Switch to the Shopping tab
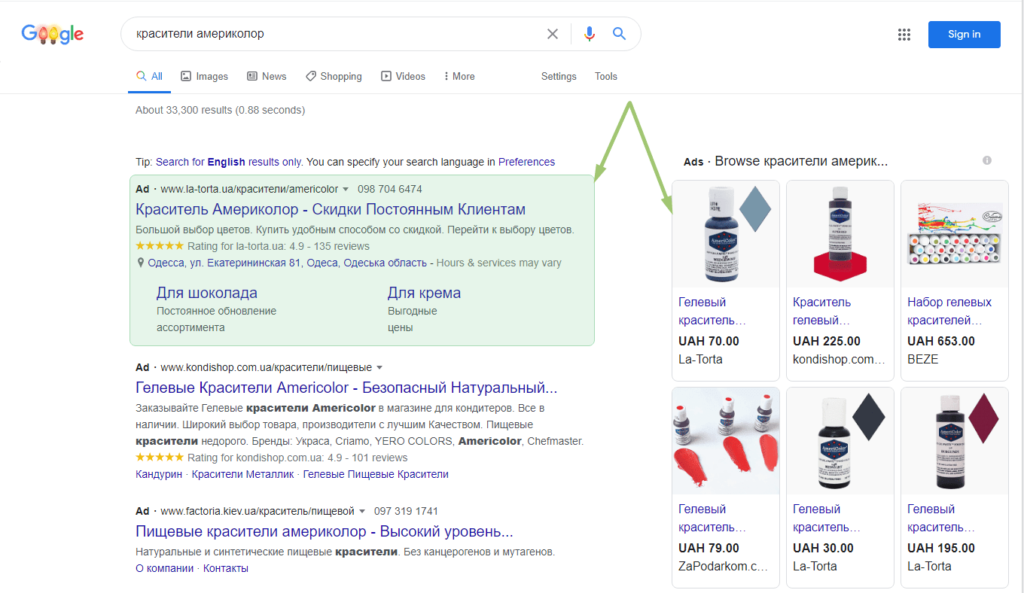The image size is (1024, 593). (x=334, y=76)
